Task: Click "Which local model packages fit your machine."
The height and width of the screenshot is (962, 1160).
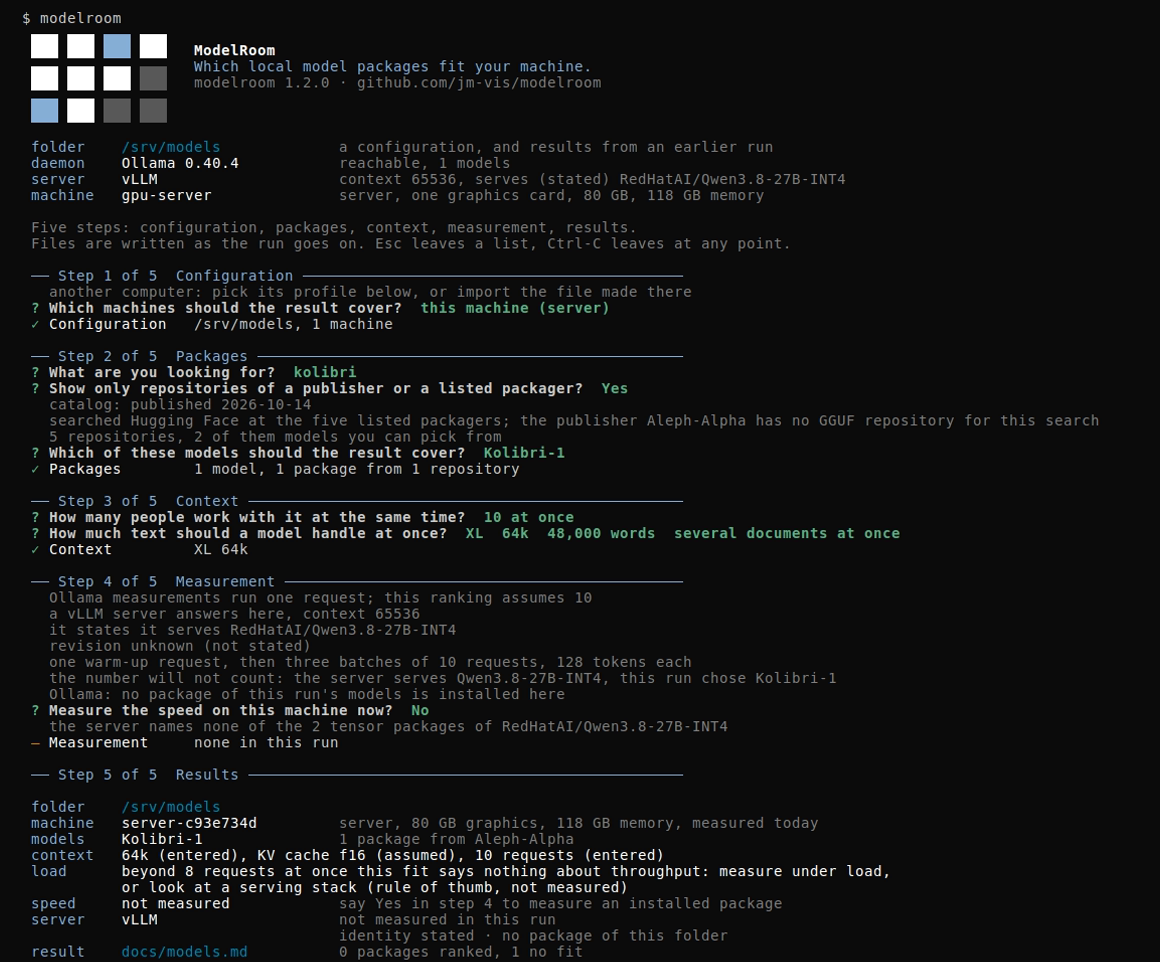Action: pyautogui.click(x=392, y=67)
